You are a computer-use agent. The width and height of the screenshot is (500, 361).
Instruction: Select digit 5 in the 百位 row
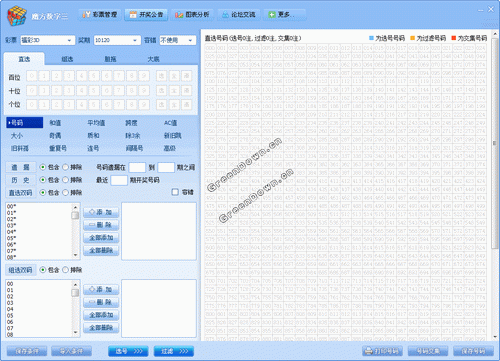point(94,76)
